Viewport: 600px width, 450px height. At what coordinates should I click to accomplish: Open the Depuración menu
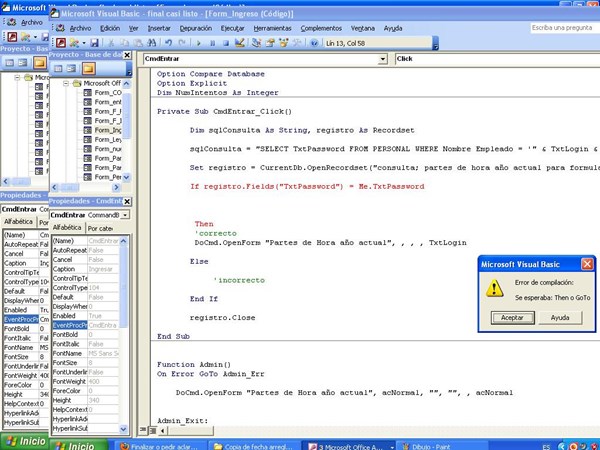pos(195,28)
